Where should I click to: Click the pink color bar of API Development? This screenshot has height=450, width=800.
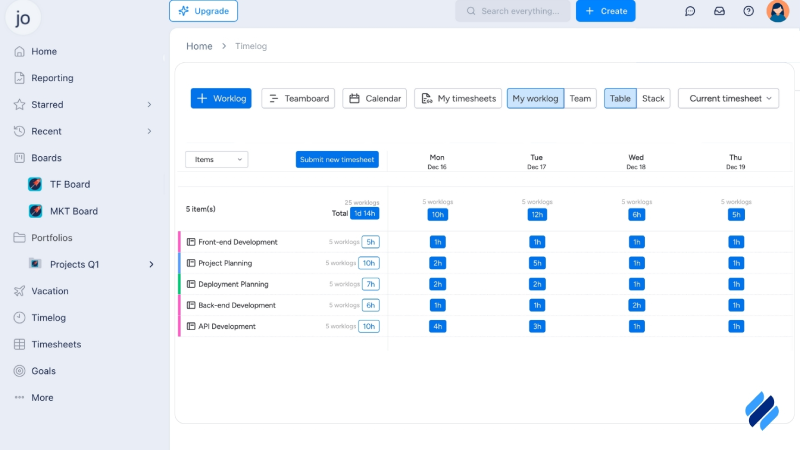[x=180, y=326]
